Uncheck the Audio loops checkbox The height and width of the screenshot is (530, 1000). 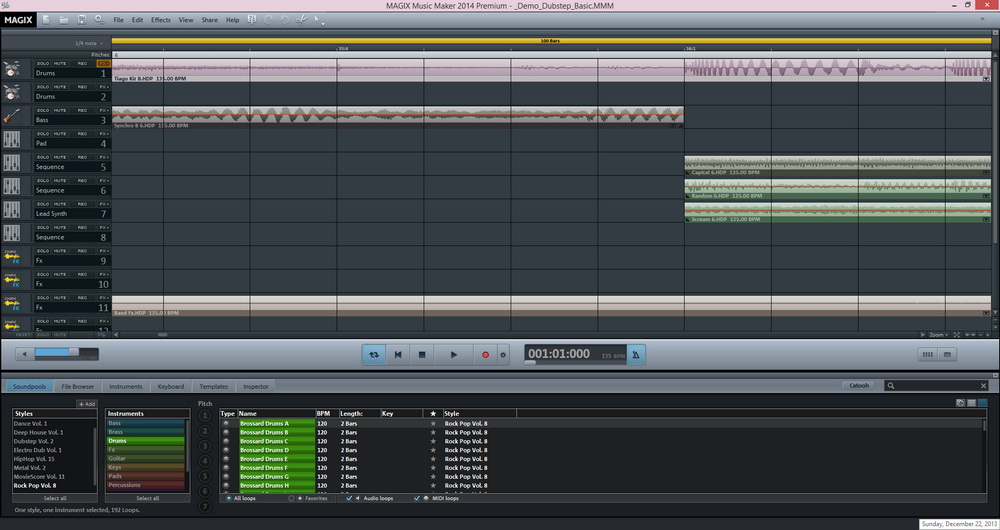[349, 498]
